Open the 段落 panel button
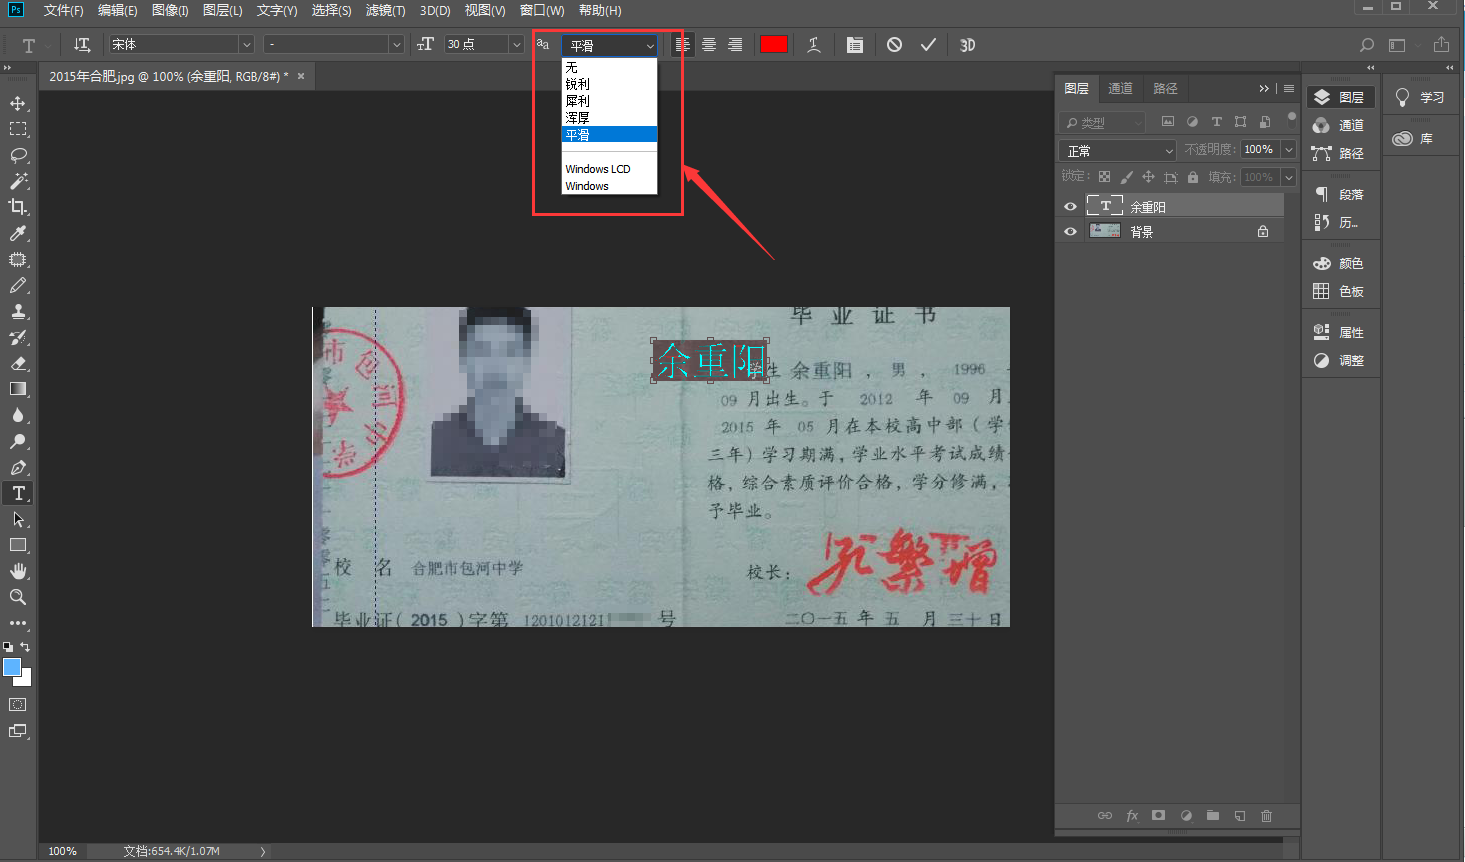 click(1340, 195)
